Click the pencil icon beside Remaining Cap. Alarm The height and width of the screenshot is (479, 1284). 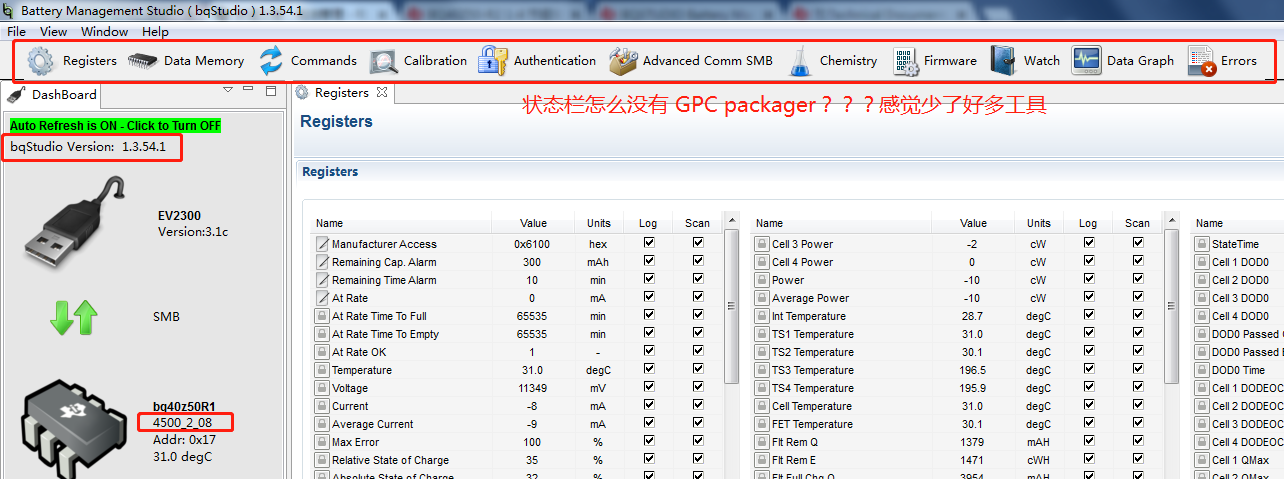[x=322, y=261]
